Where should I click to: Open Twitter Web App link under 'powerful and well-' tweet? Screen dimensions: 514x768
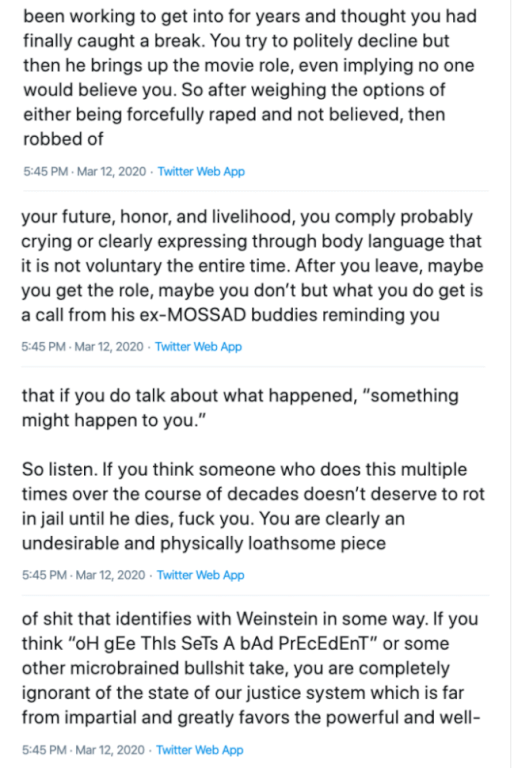pyautogui.click(x=199, y=750)
